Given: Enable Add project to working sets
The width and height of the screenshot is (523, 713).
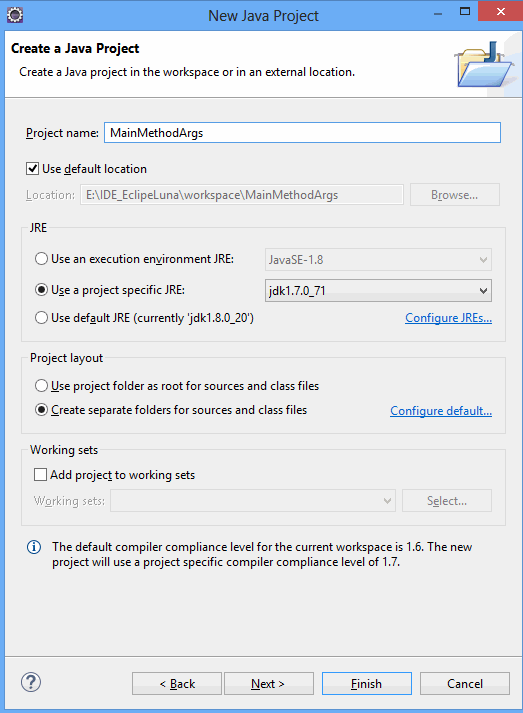Looking at the screenshot, I should [x=40, y=475].
